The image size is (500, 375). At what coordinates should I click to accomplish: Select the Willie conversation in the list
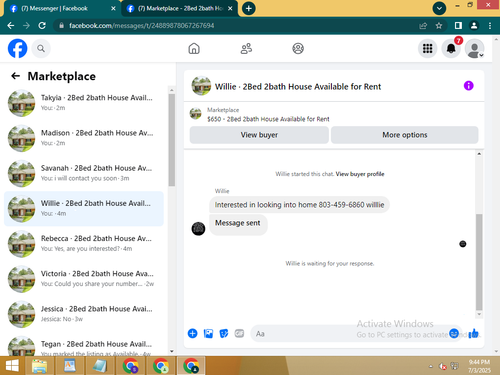84,208
